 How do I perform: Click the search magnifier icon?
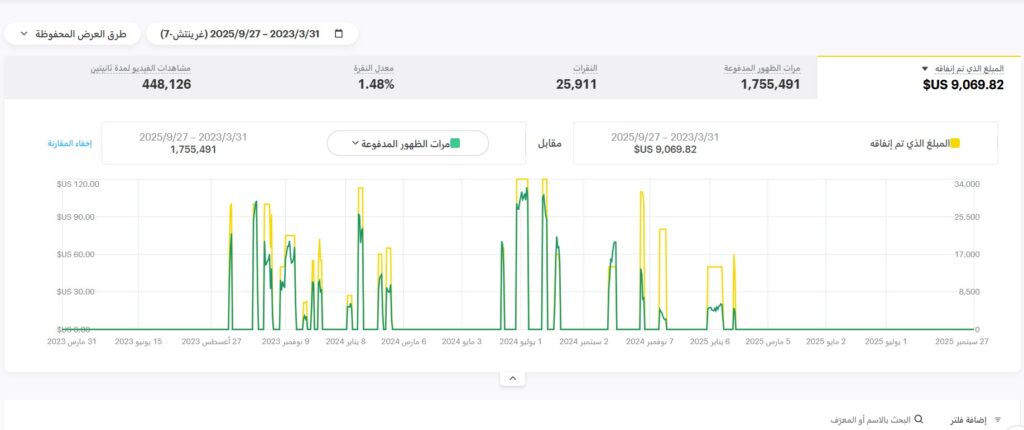point(919,421)
